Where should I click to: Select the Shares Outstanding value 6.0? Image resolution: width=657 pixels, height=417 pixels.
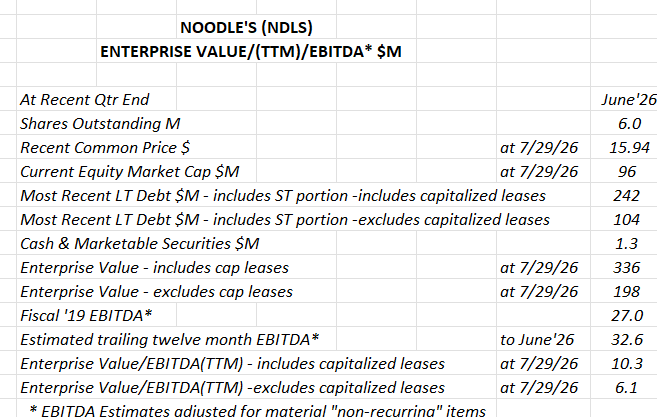click(x=629, y=124)
